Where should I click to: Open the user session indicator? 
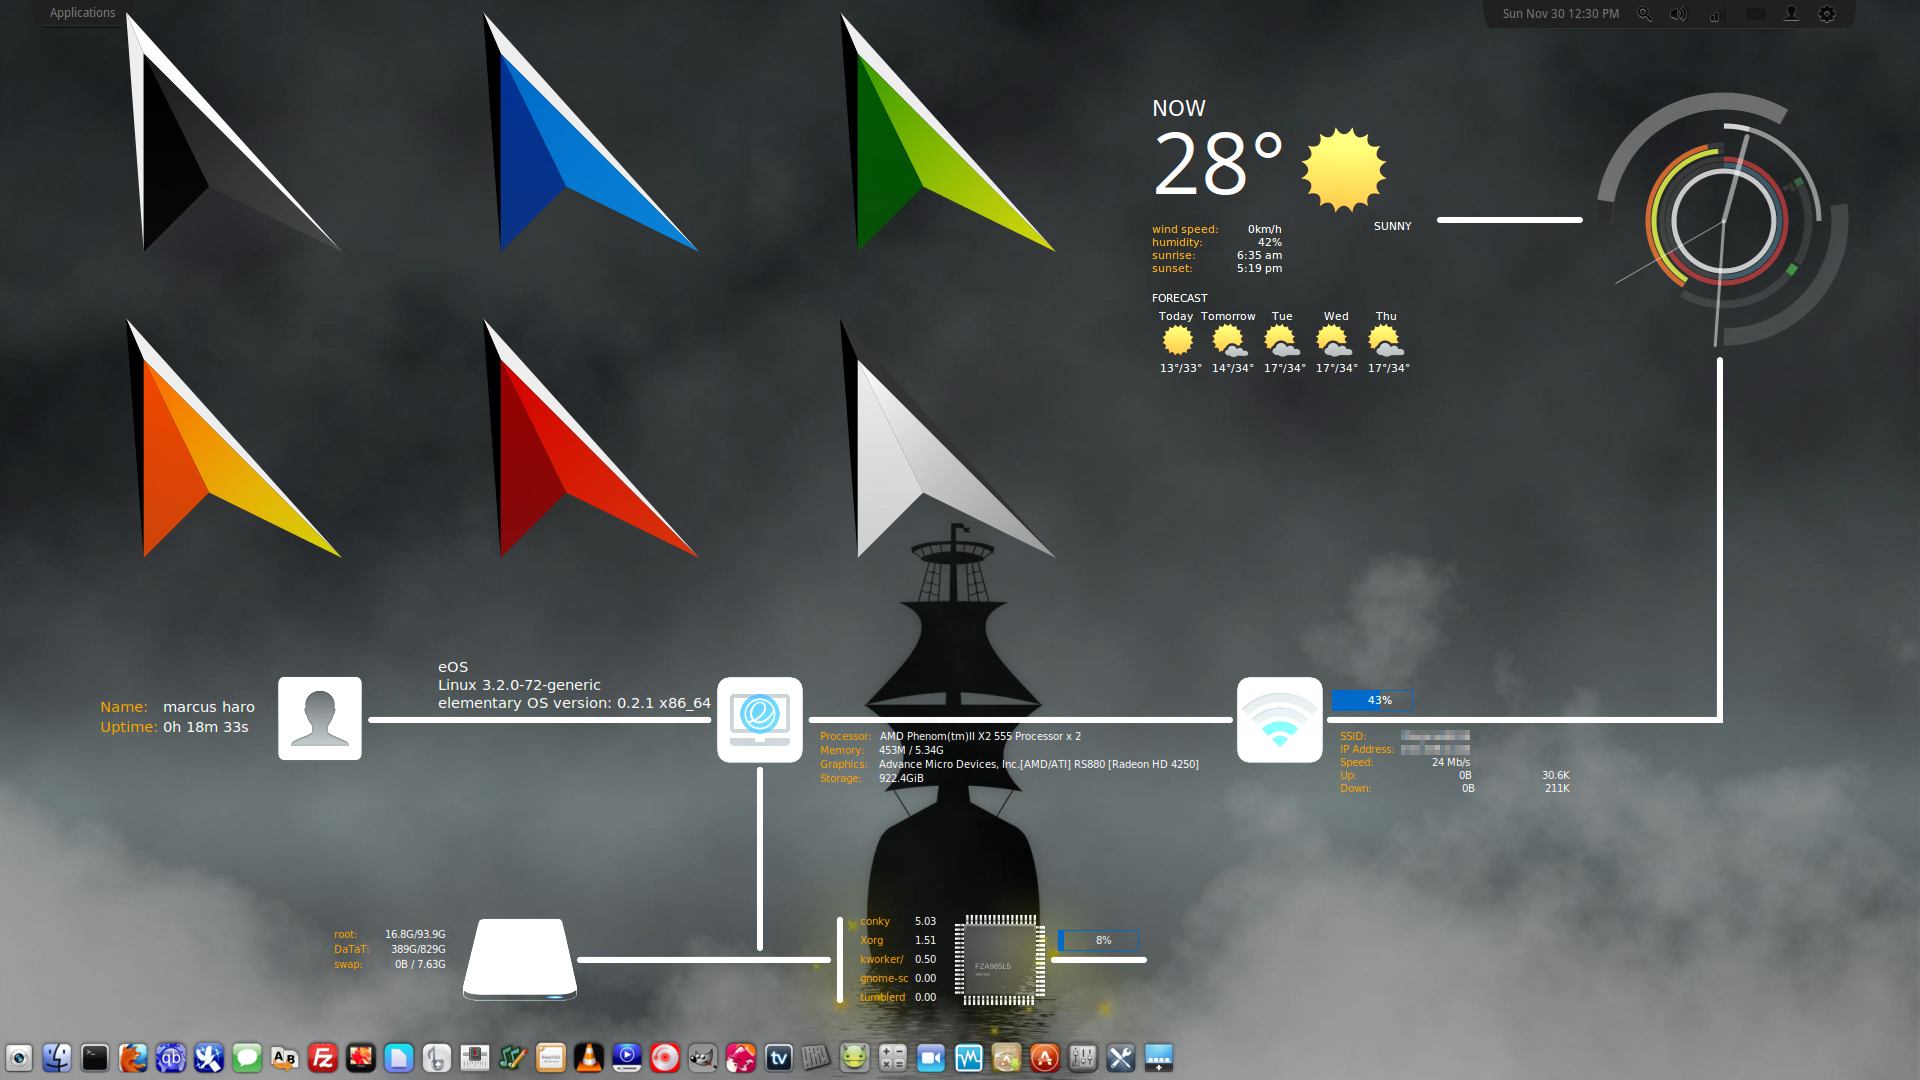(1791, 14)
